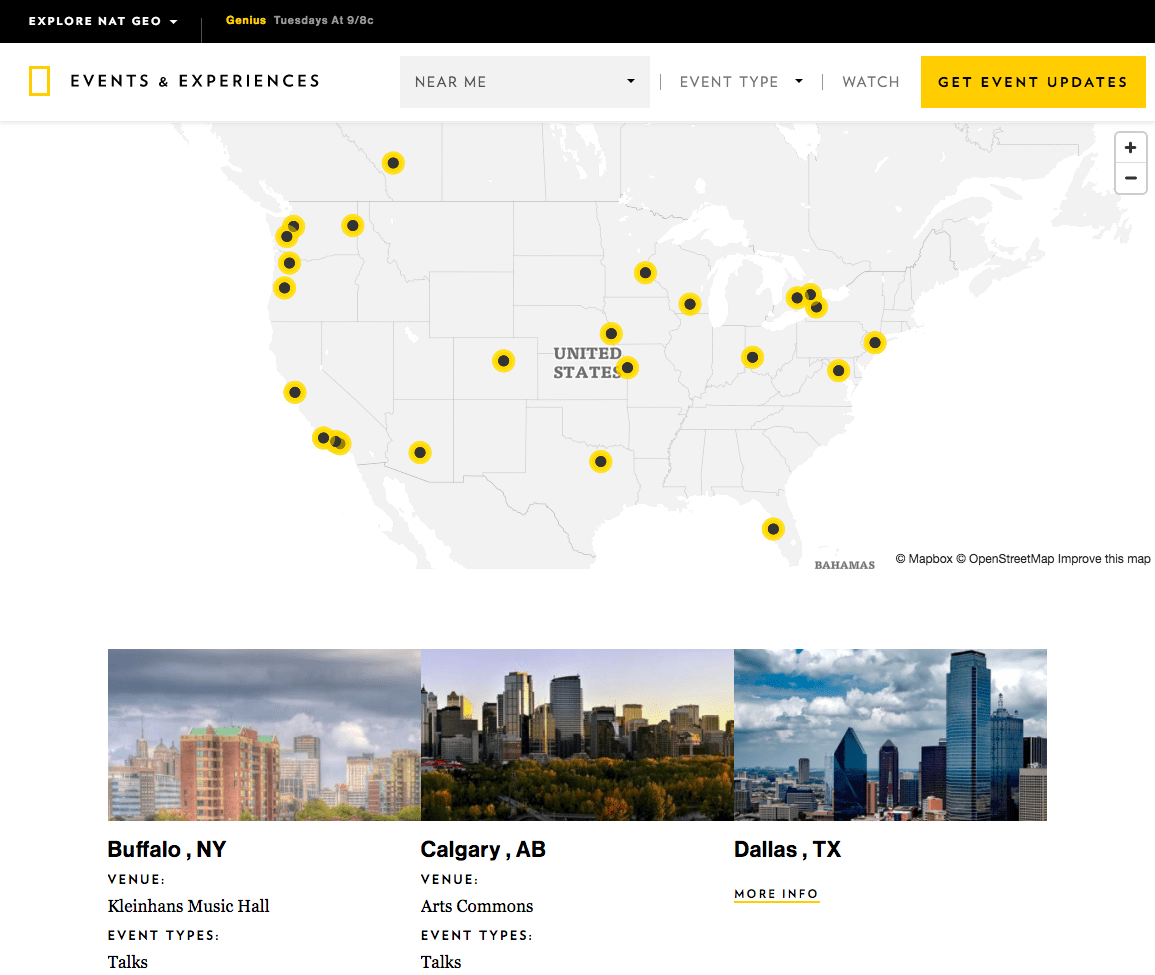Open the Buffalo, NY skyline thumbnail
Screen dimensions: 1155x975
pyautogui.click(x=264, y=735)
